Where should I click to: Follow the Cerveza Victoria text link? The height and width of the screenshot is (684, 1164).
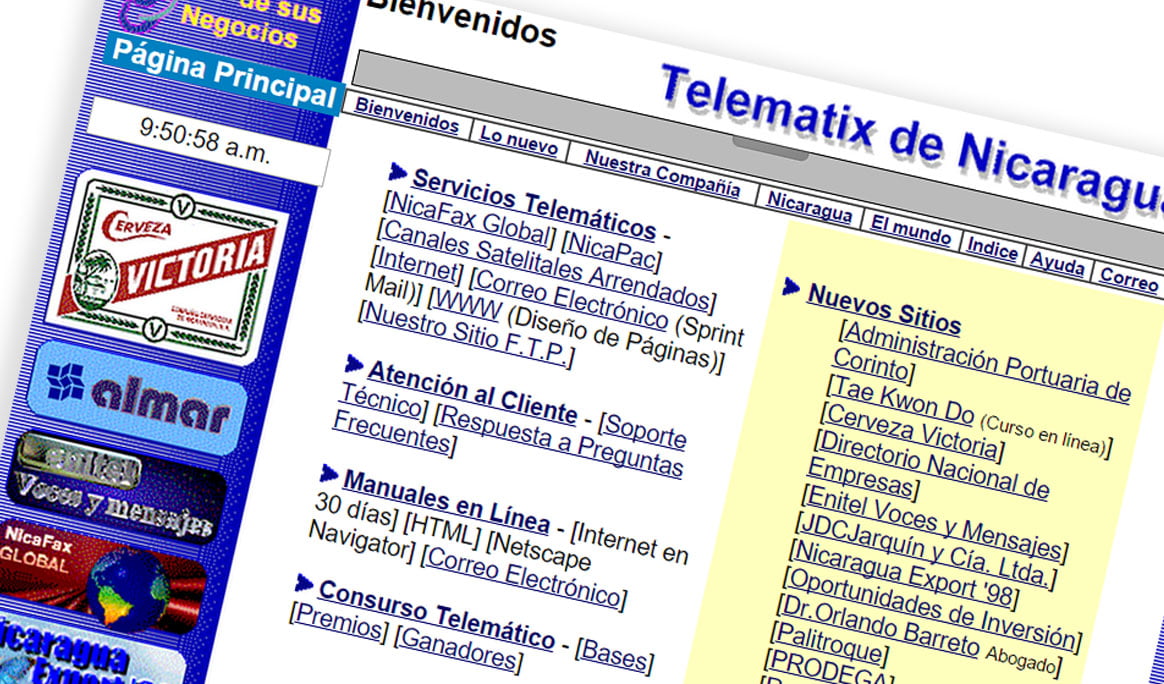(x=912, y=431)
